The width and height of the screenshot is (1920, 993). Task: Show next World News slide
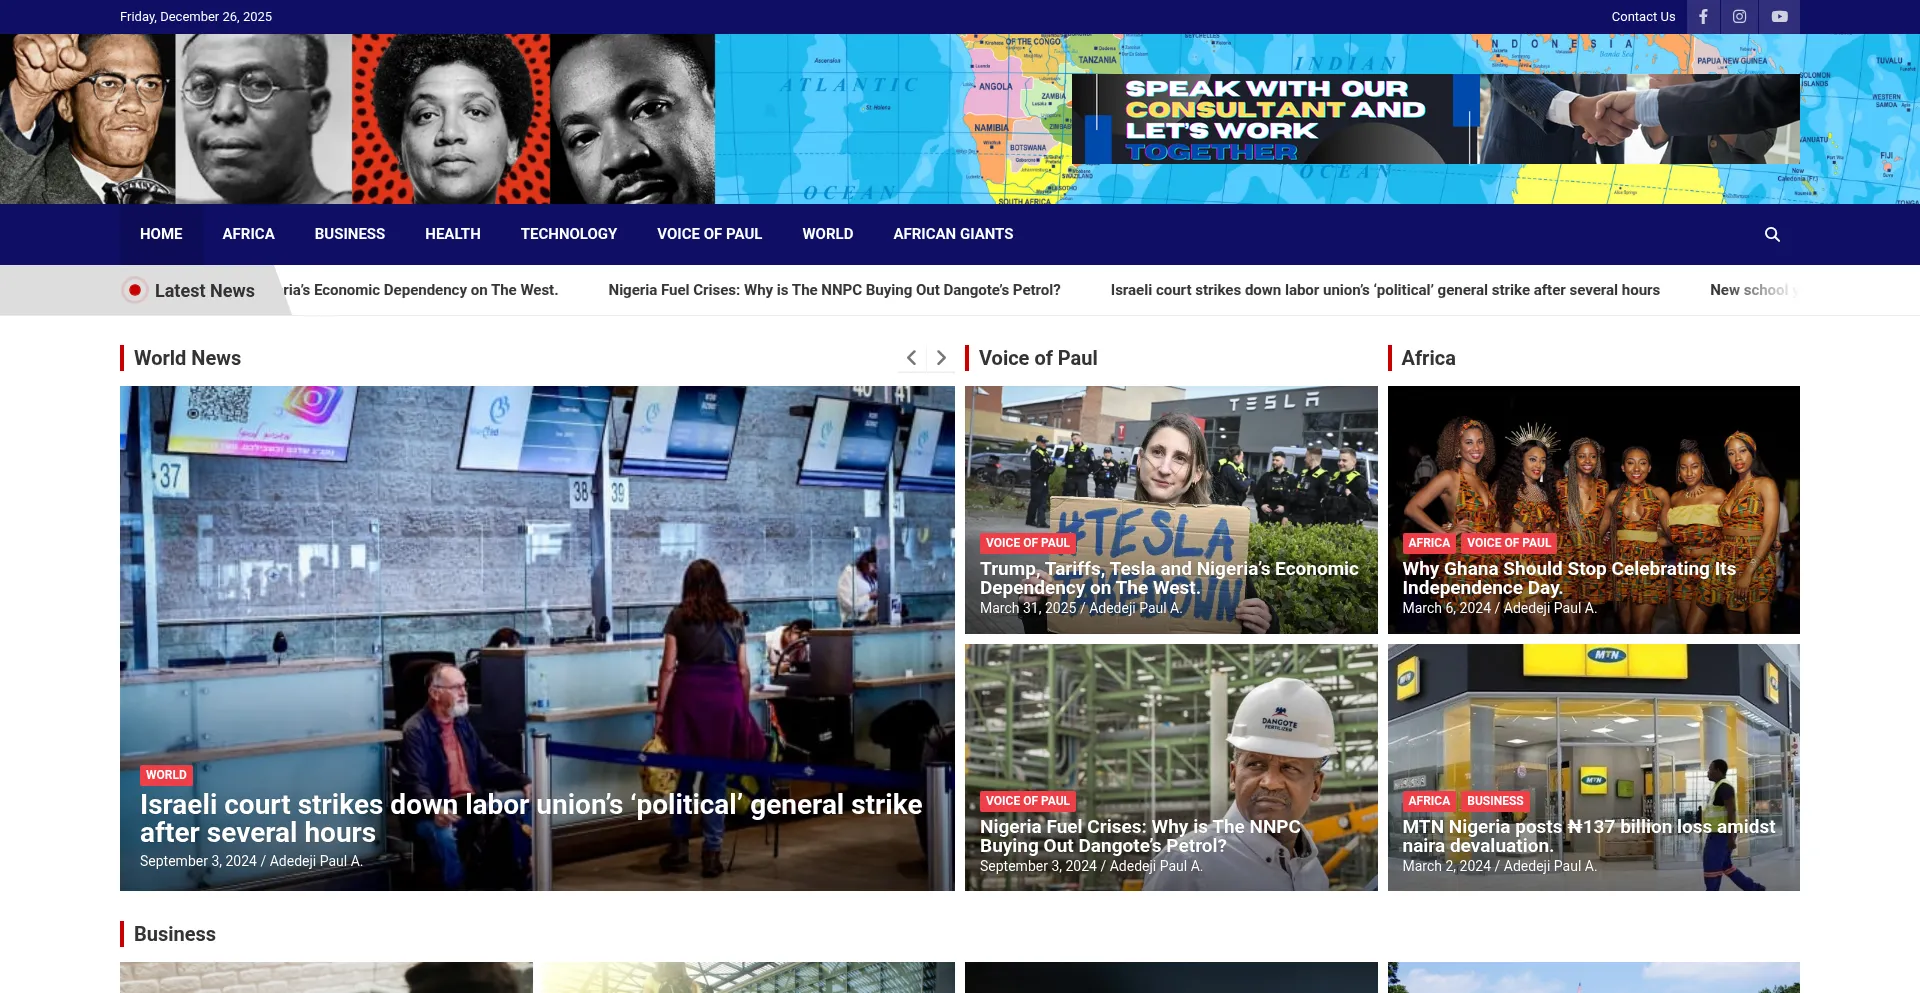pyautogui.click(x=941, y=358)
